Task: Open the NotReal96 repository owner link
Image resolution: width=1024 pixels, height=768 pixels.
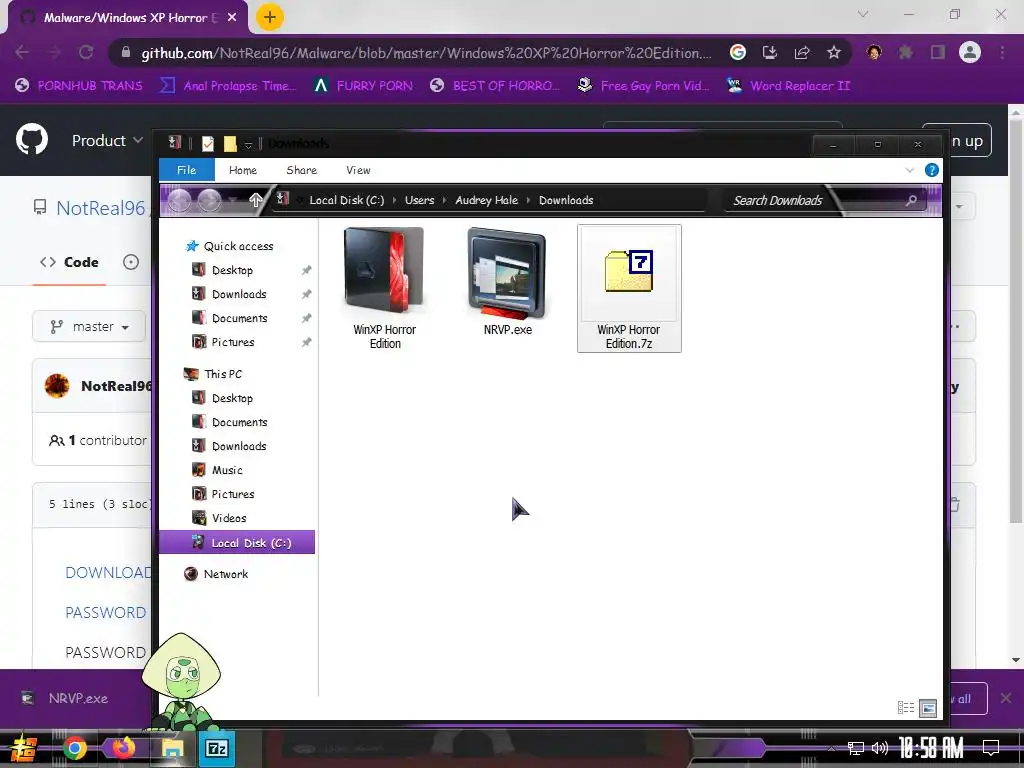Action: click(x=101, y=208)
